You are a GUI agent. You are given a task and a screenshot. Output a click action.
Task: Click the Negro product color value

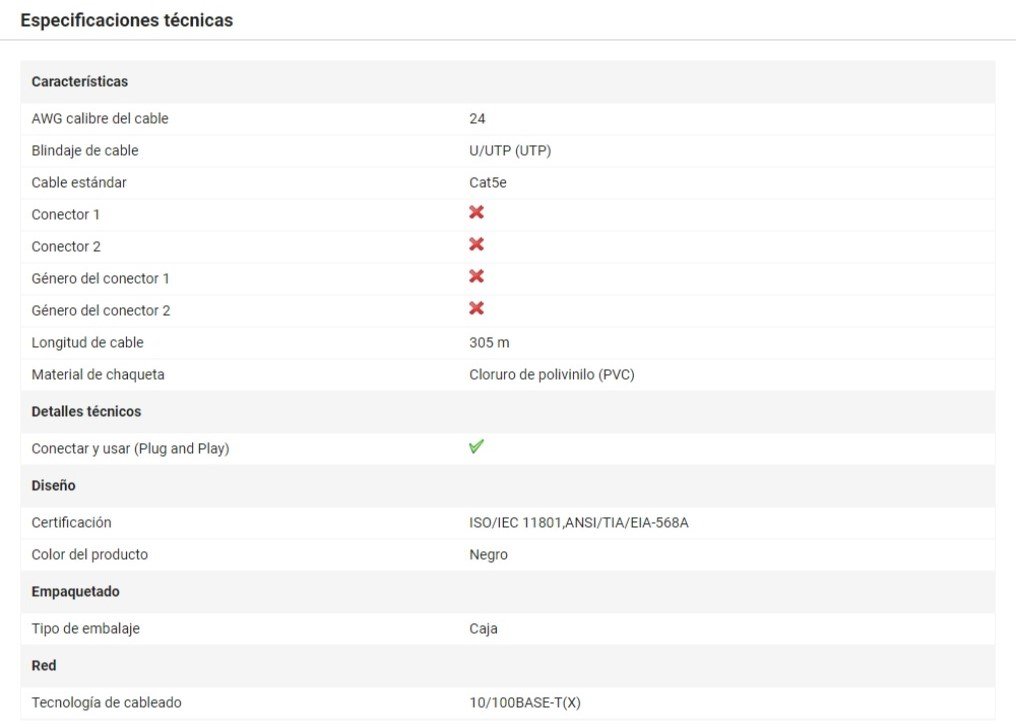click(x=488, y=554)
